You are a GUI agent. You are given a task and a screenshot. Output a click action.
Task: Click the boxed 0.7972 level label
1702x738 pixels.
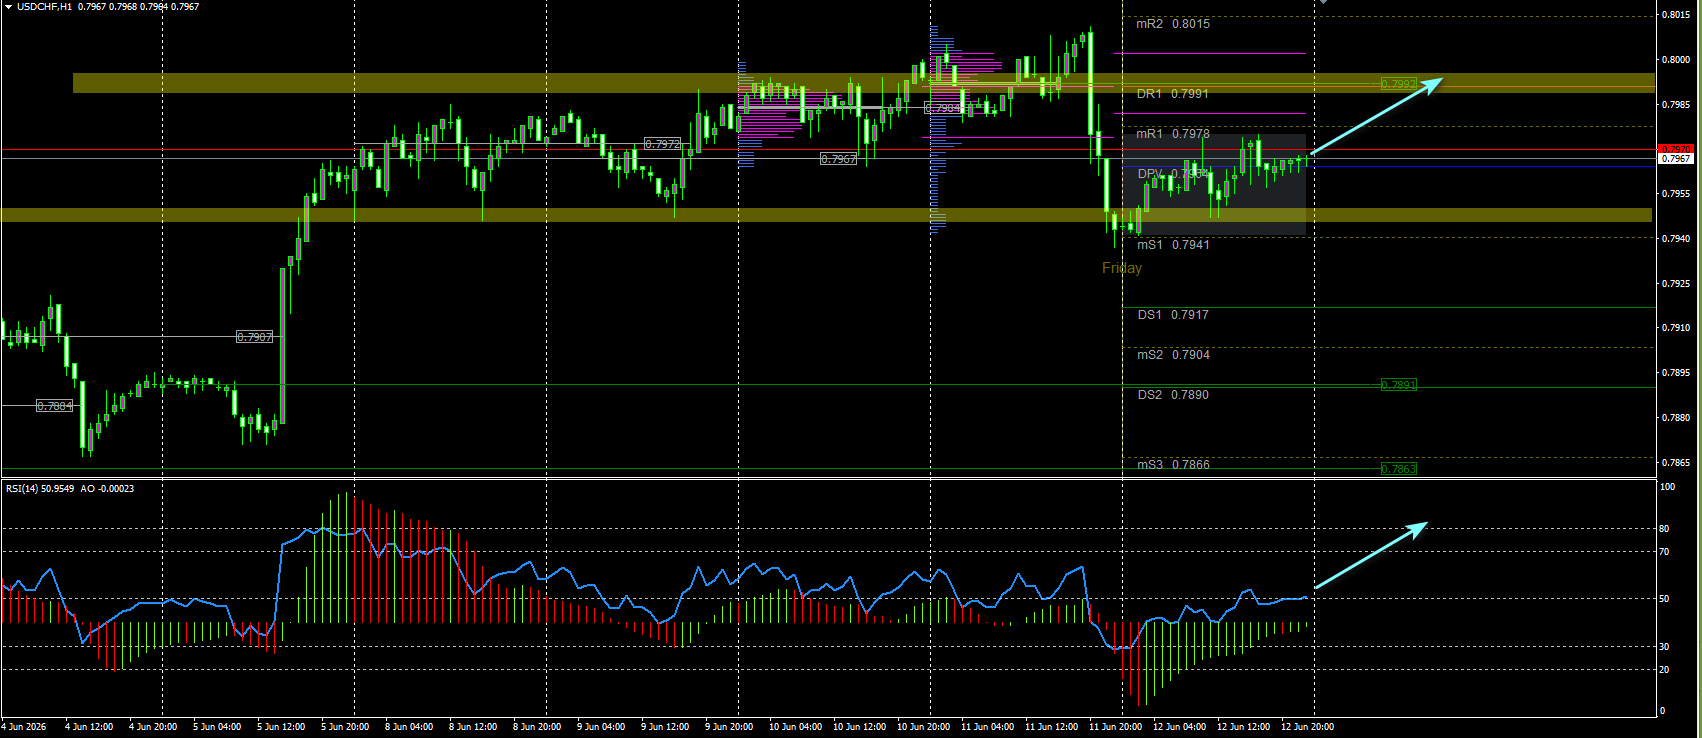tap(662, 144)
